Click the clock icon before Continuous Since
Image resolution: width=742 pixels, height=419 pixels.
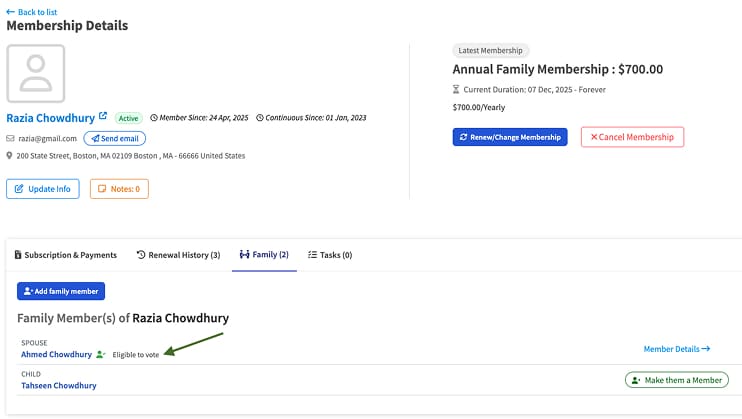point(260,118)
